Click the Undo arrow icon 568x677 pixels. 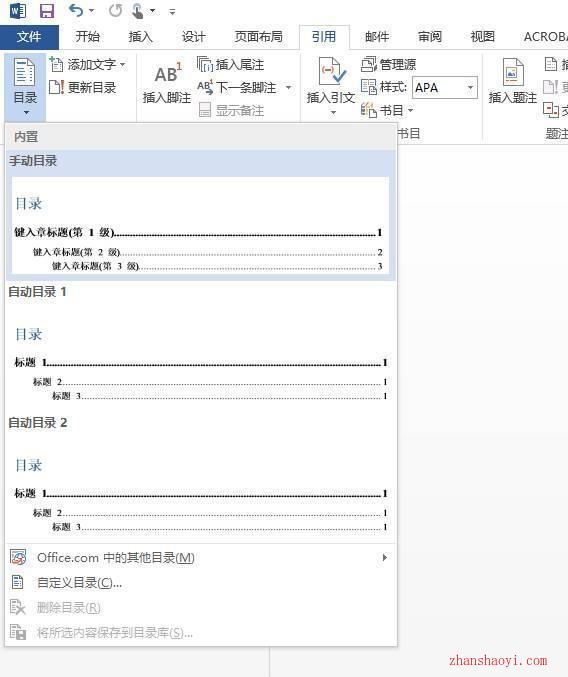click(x=76, y=10)
